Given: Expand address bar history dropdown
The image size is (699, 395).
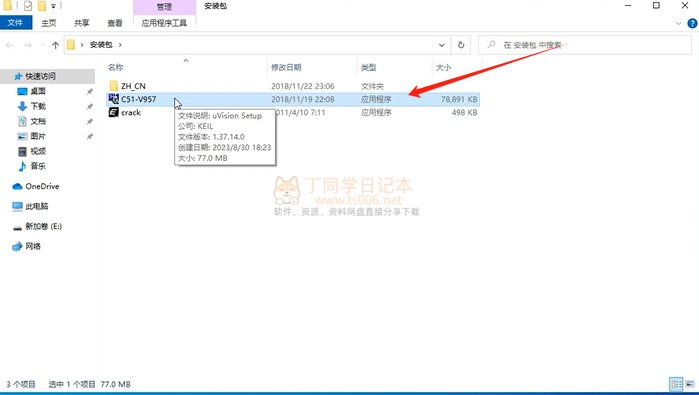Looking at the screenshot, I should tap(441, 45).
